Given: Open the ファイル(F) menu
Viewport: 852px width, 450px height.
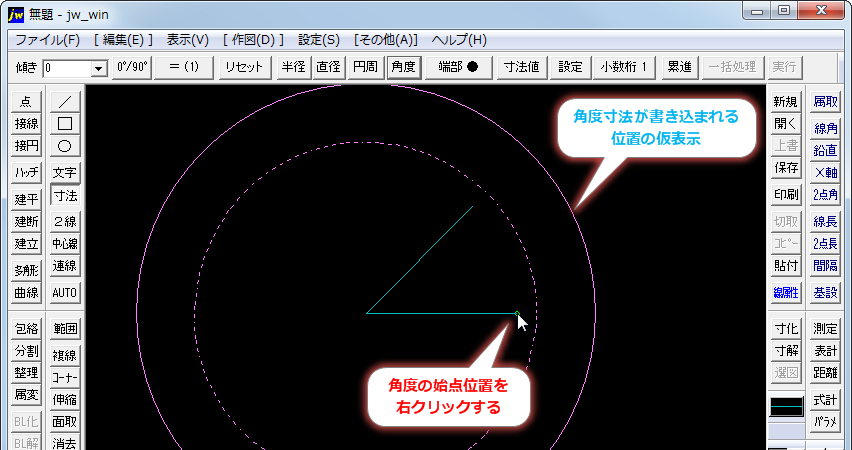Looking at the screenshot, I should click(47, 40).
